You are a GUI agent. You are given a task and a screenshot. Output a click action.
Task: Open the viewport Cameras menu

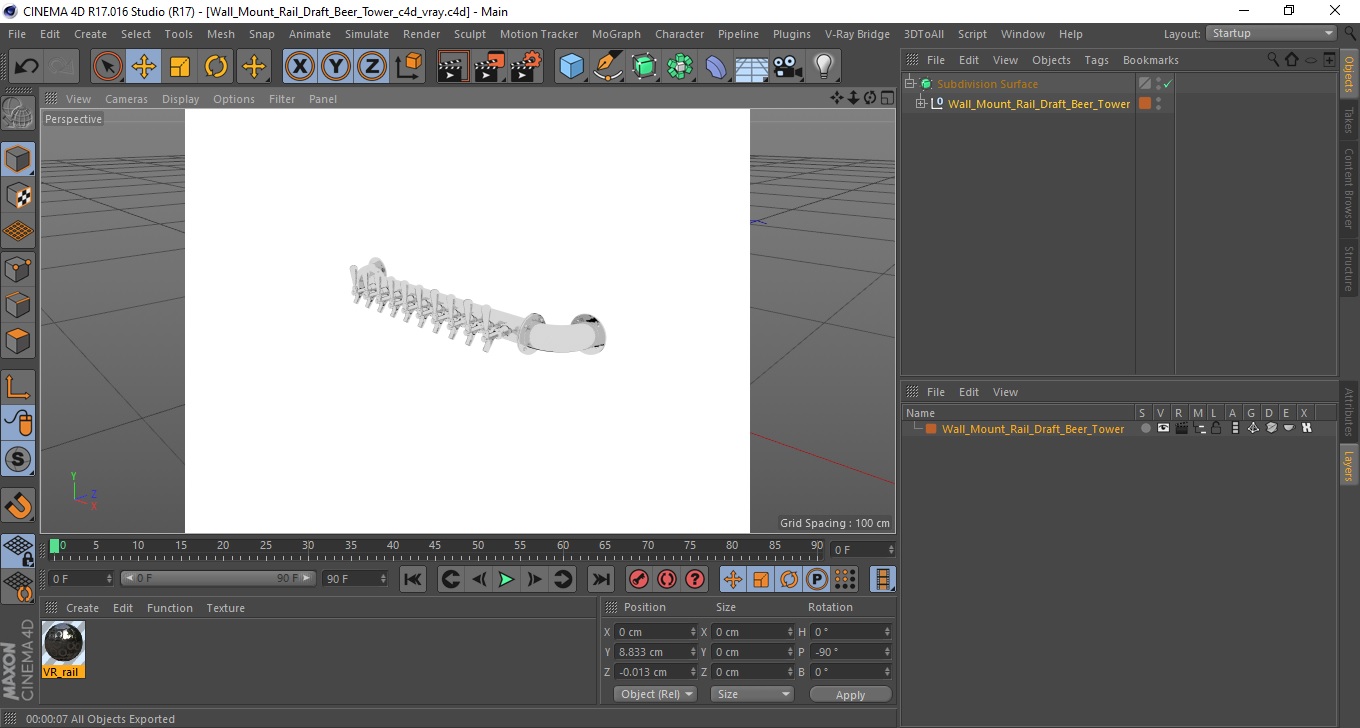(x=126, y=99)
